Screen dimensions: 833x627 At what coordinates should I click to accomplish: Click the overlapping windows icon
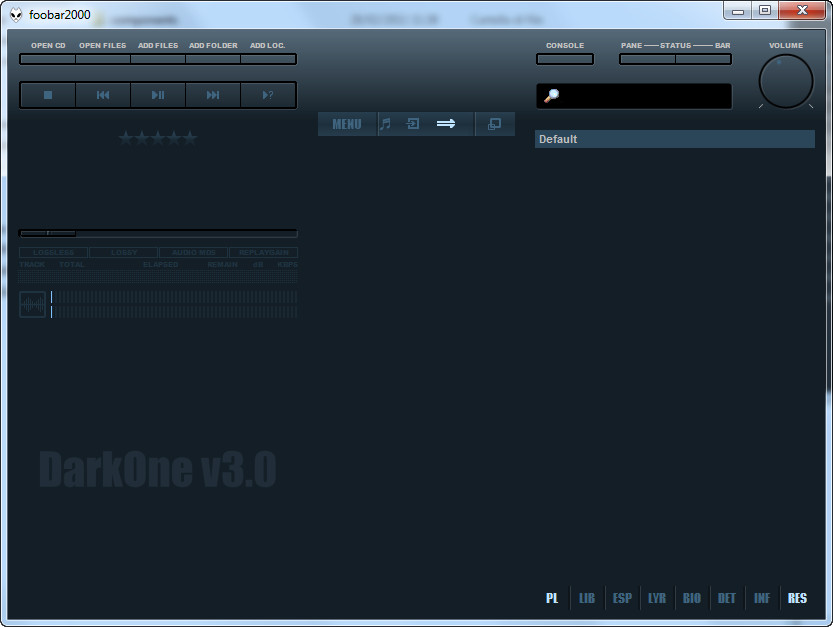[x=494, y=124]
